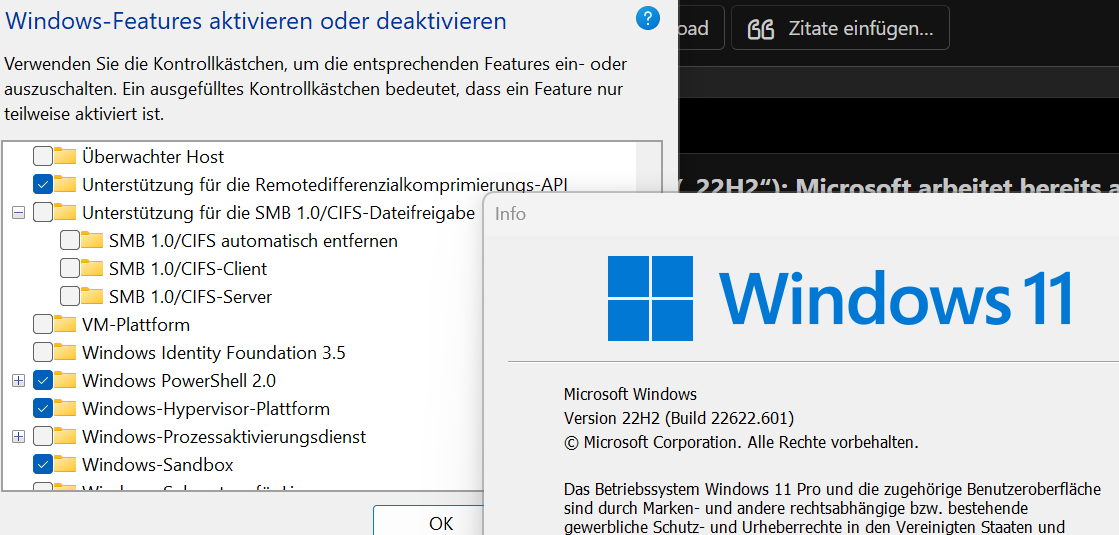The width and height of the screenshot is (1119, 535).
Task: Disable the Windows-Hypervisor-Plattform checkbox
Action: tap(43, 409)
